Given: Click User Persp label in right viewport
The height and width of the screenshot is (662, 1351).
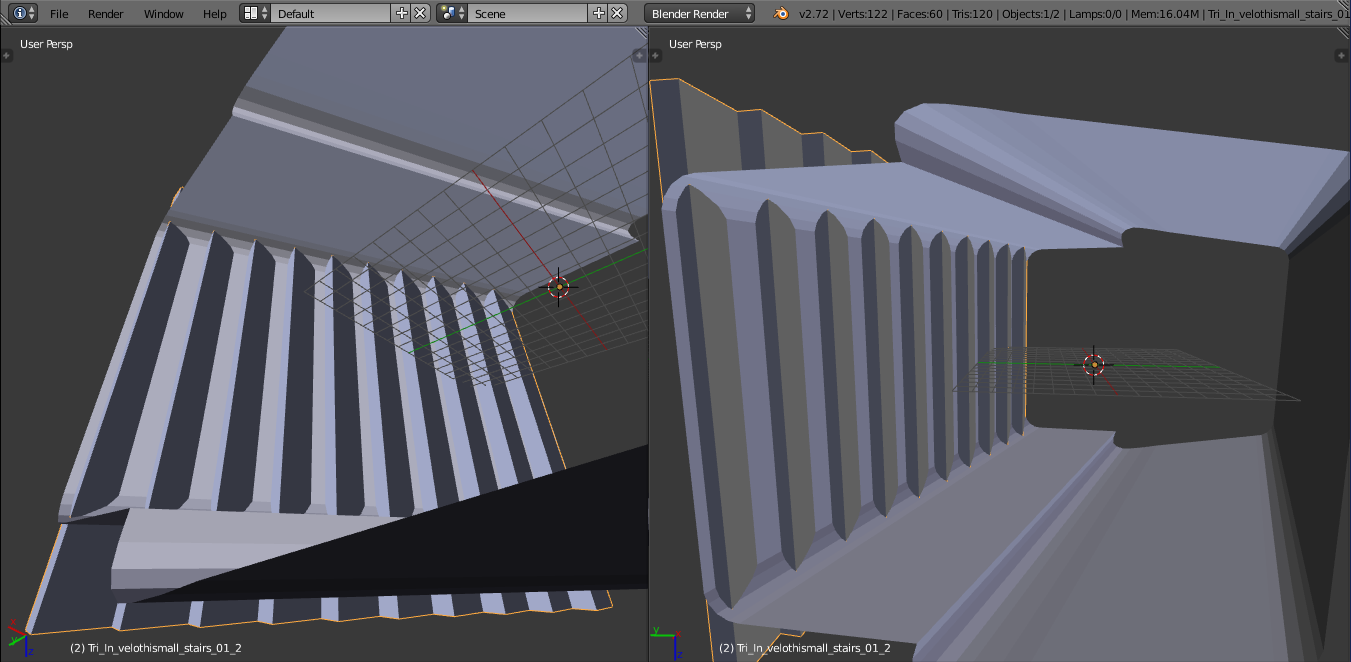Looking at the screenshot, I should click(695, 44).
